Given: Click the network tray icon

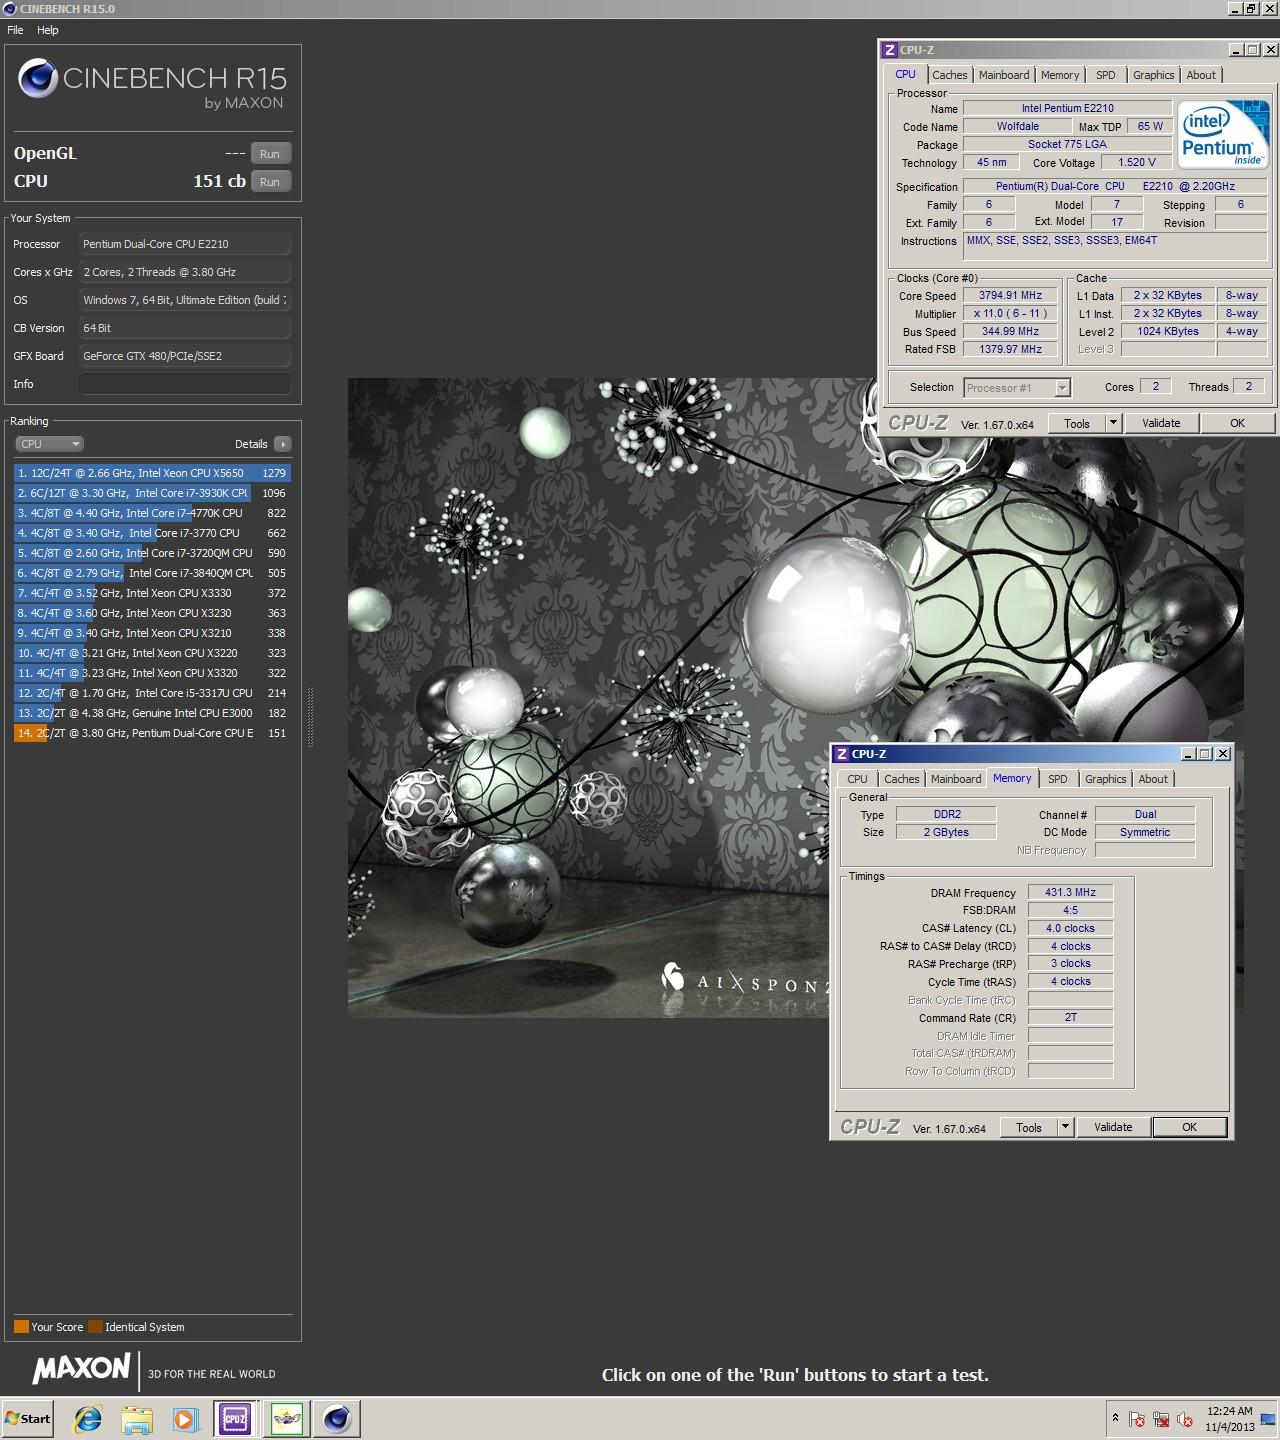Looking at the screenshot, I should 1161,1419.
